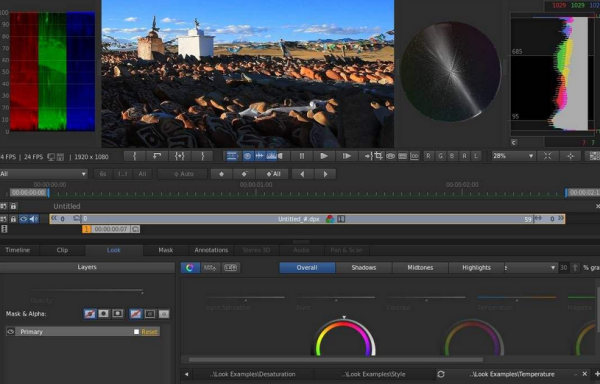Set the out point with the right brace button
Screen dimensions: 600x384
point(202,156)
